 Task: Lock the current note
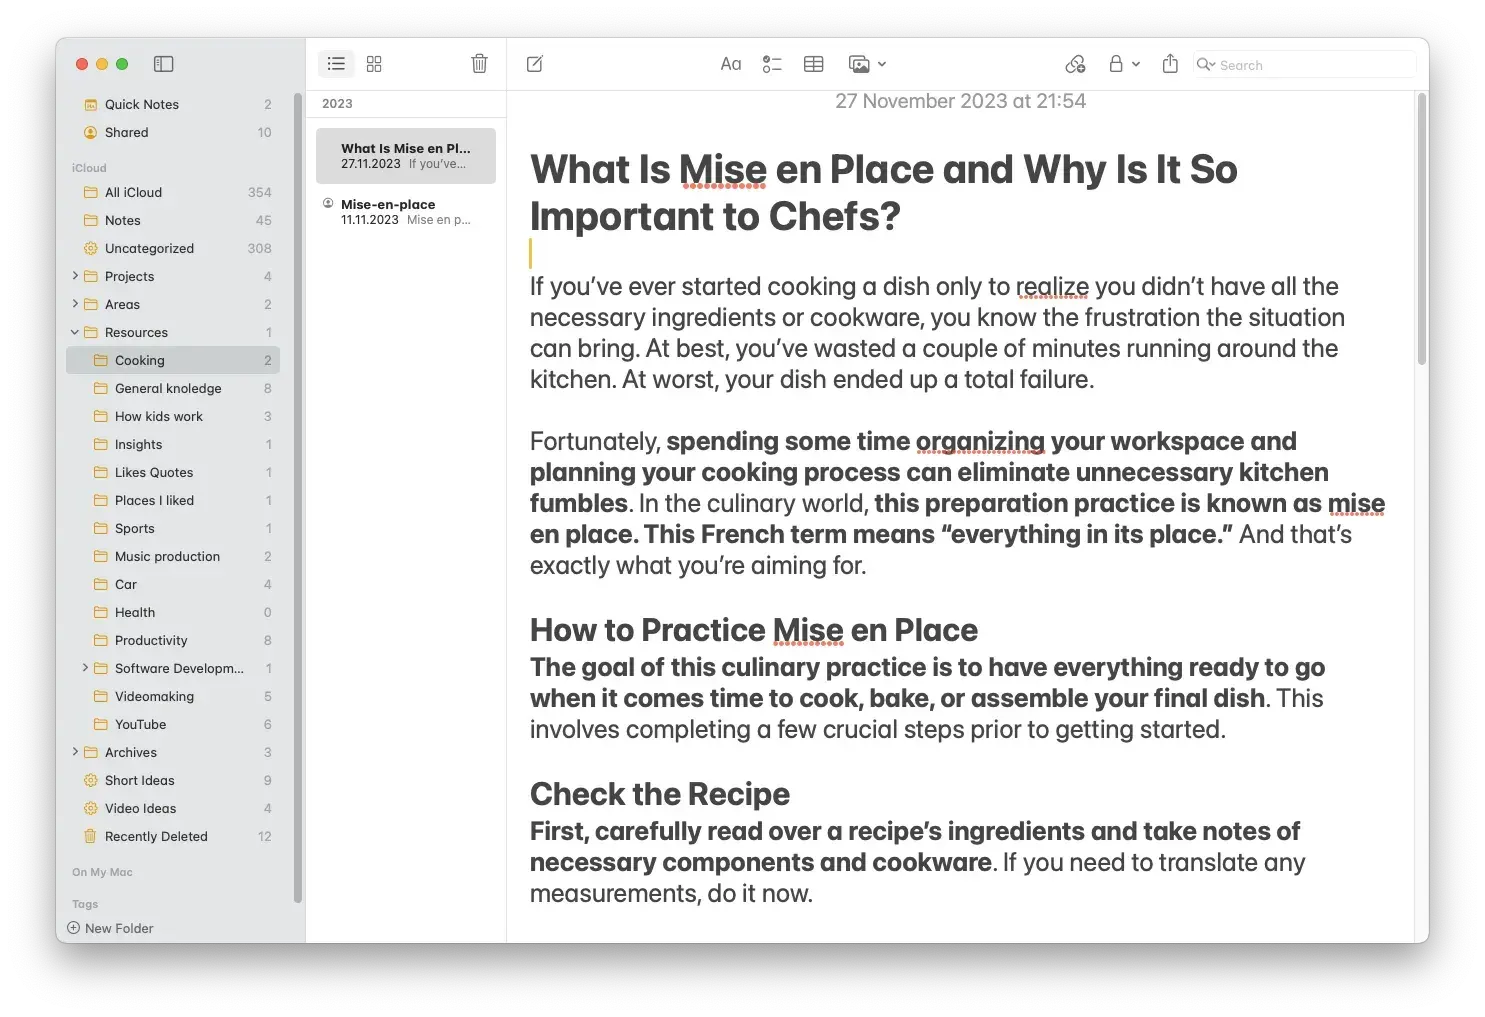click(x=1117, y=63)
